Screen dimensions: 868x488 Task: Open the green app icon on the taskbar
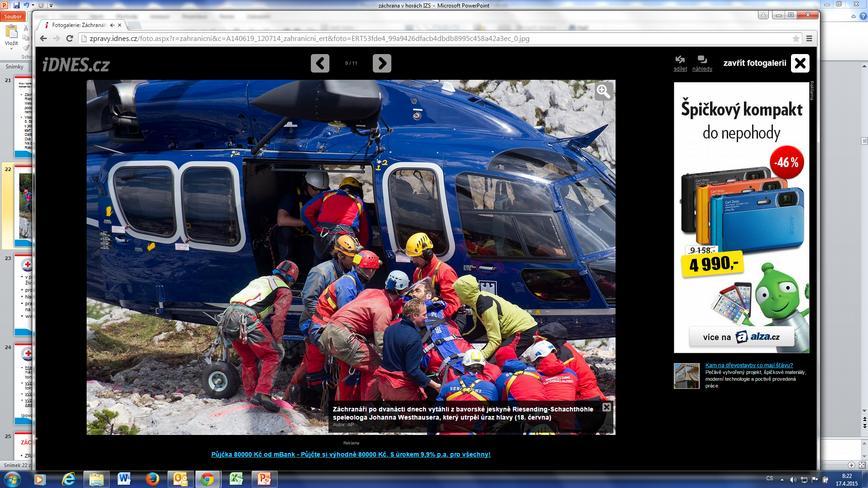pos(236,479)
